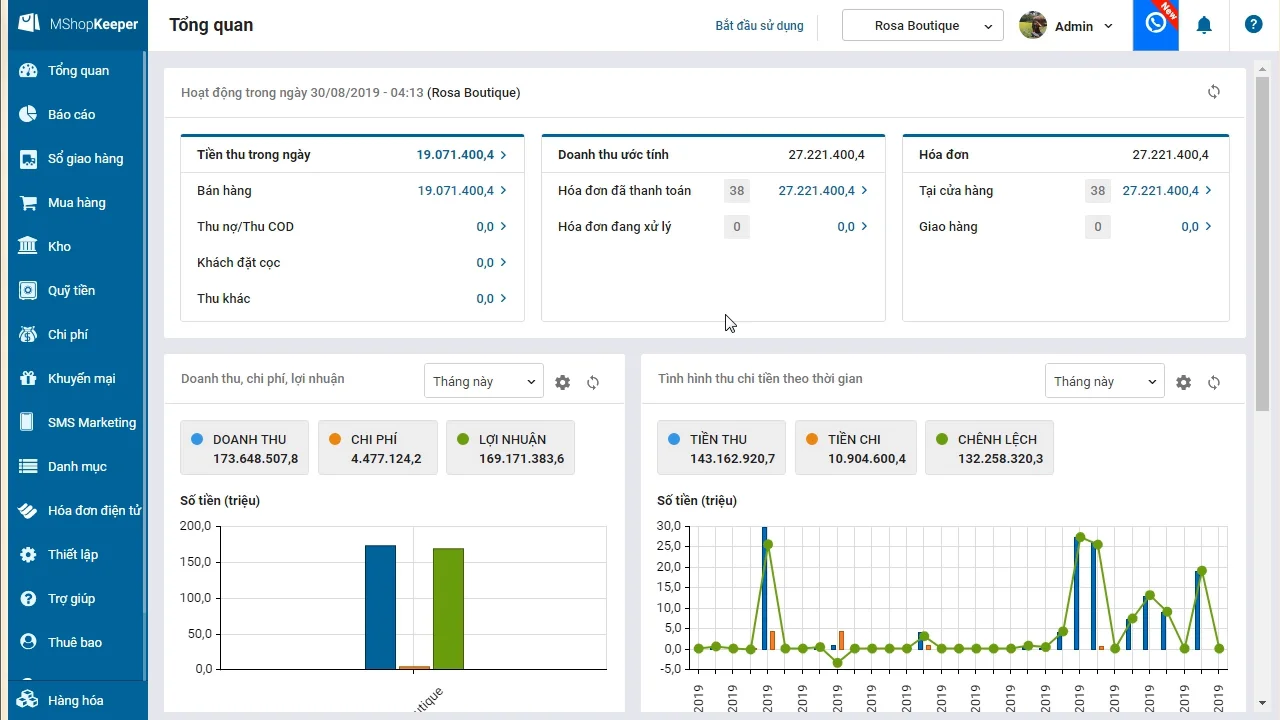Image resolution: width=1280 pixels, height=720 pixels.
Task: Refresh the Tình hình thu chi chart
Action: (1214, 382)
